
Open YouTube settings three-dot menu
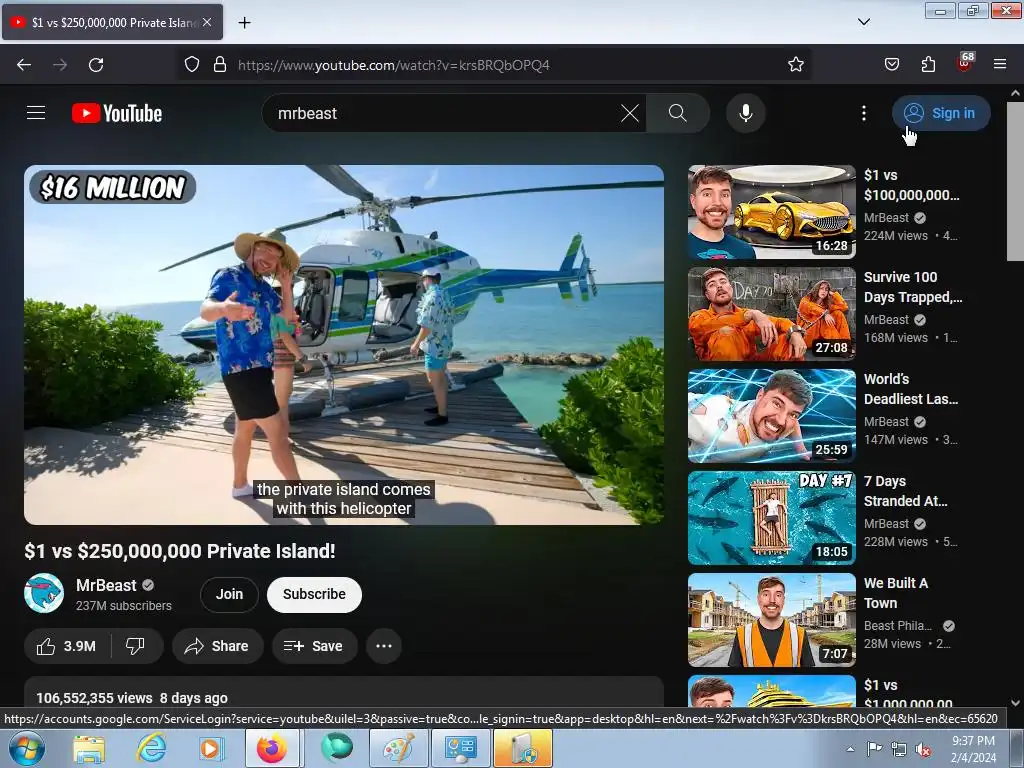pos(864,113)
